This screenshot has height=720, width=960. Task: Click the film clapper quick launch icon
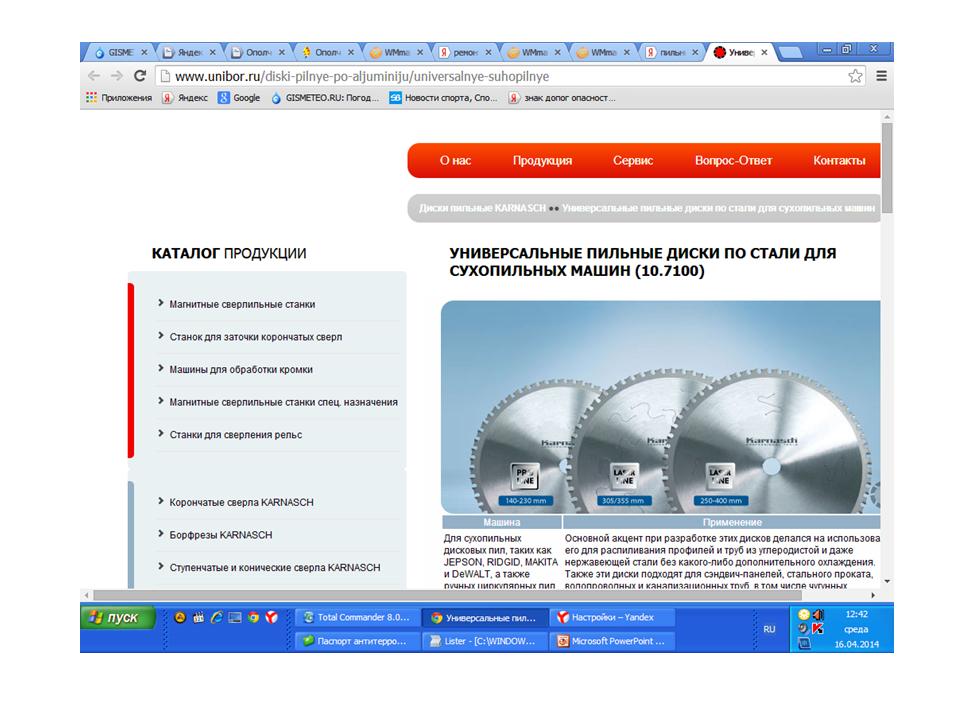(198, 617)
